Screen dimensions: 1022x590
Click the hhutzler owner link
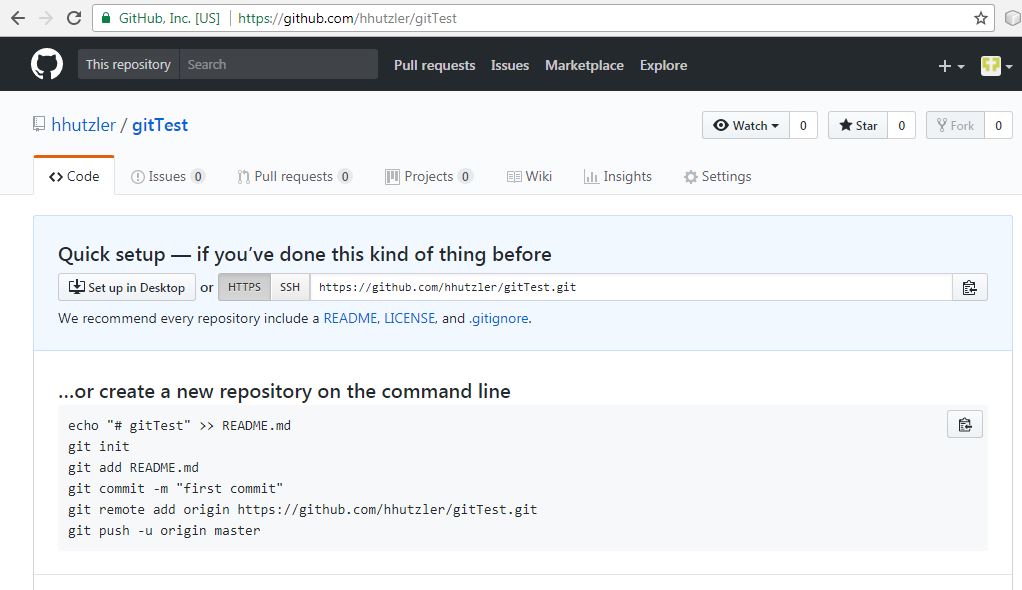click(83, 125)
